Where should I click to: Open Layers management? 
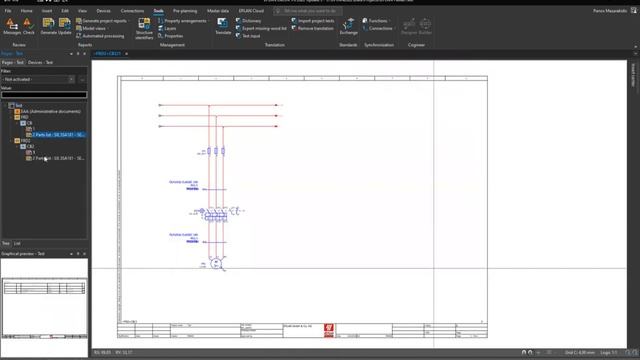click(x=167, y=29)
